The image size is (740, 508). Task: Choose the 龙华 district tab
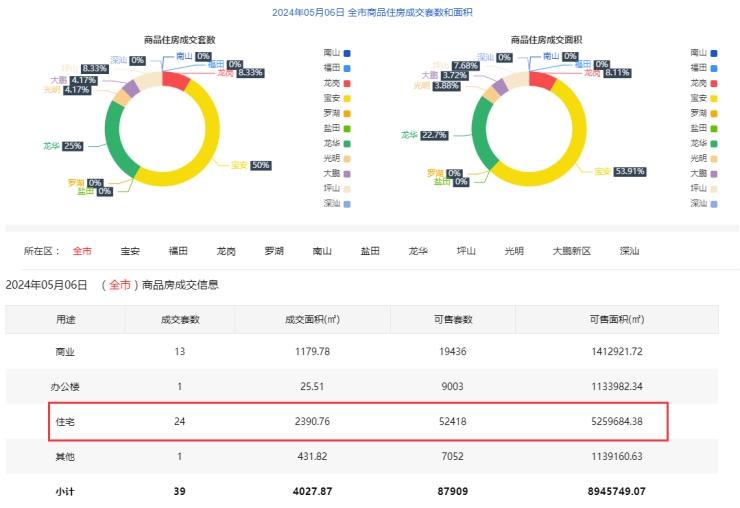pos(418,251)
